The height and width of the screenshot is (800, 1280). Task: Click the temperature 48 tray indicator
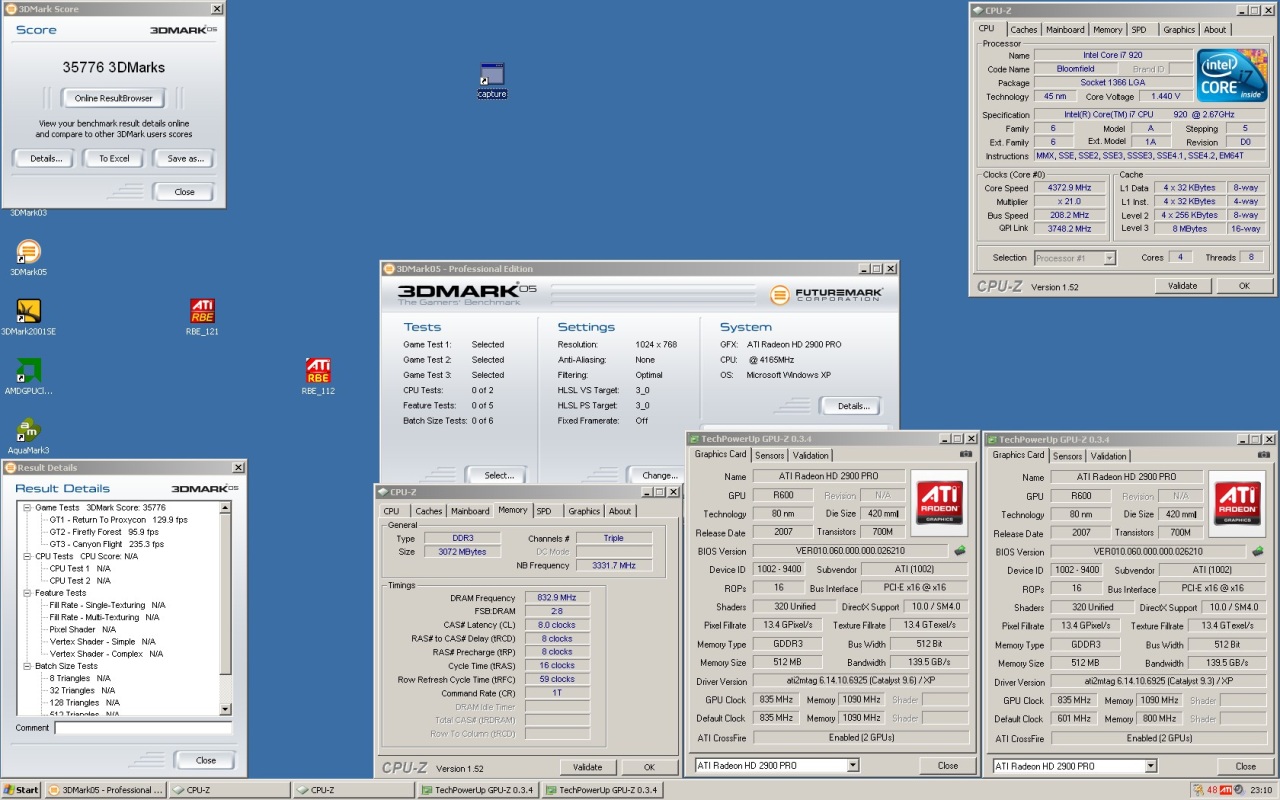point(1211,790)
